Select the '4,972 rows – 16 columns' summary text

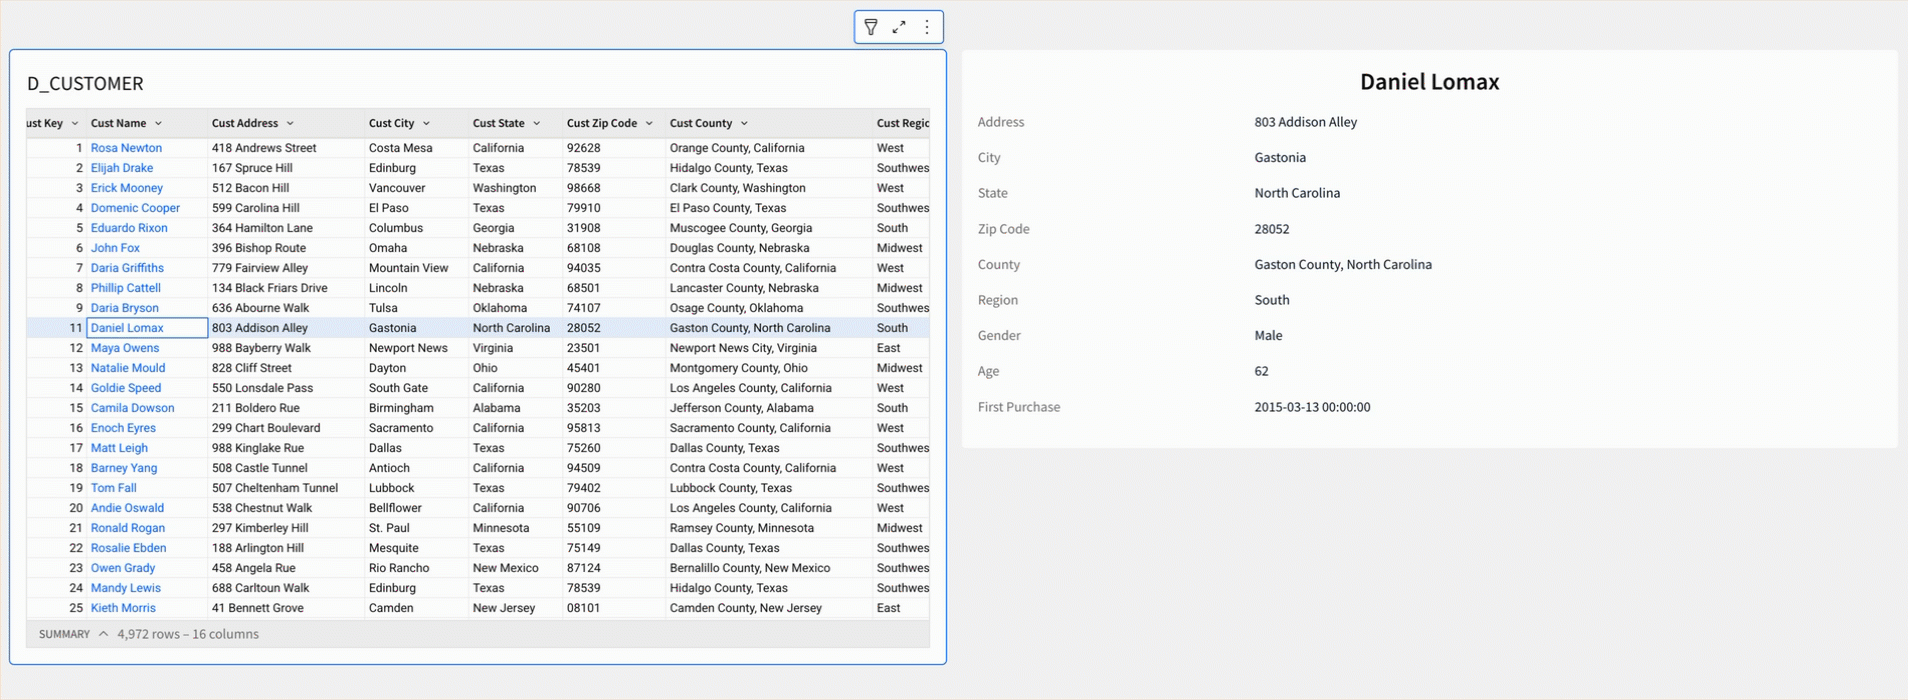point(188,634)
